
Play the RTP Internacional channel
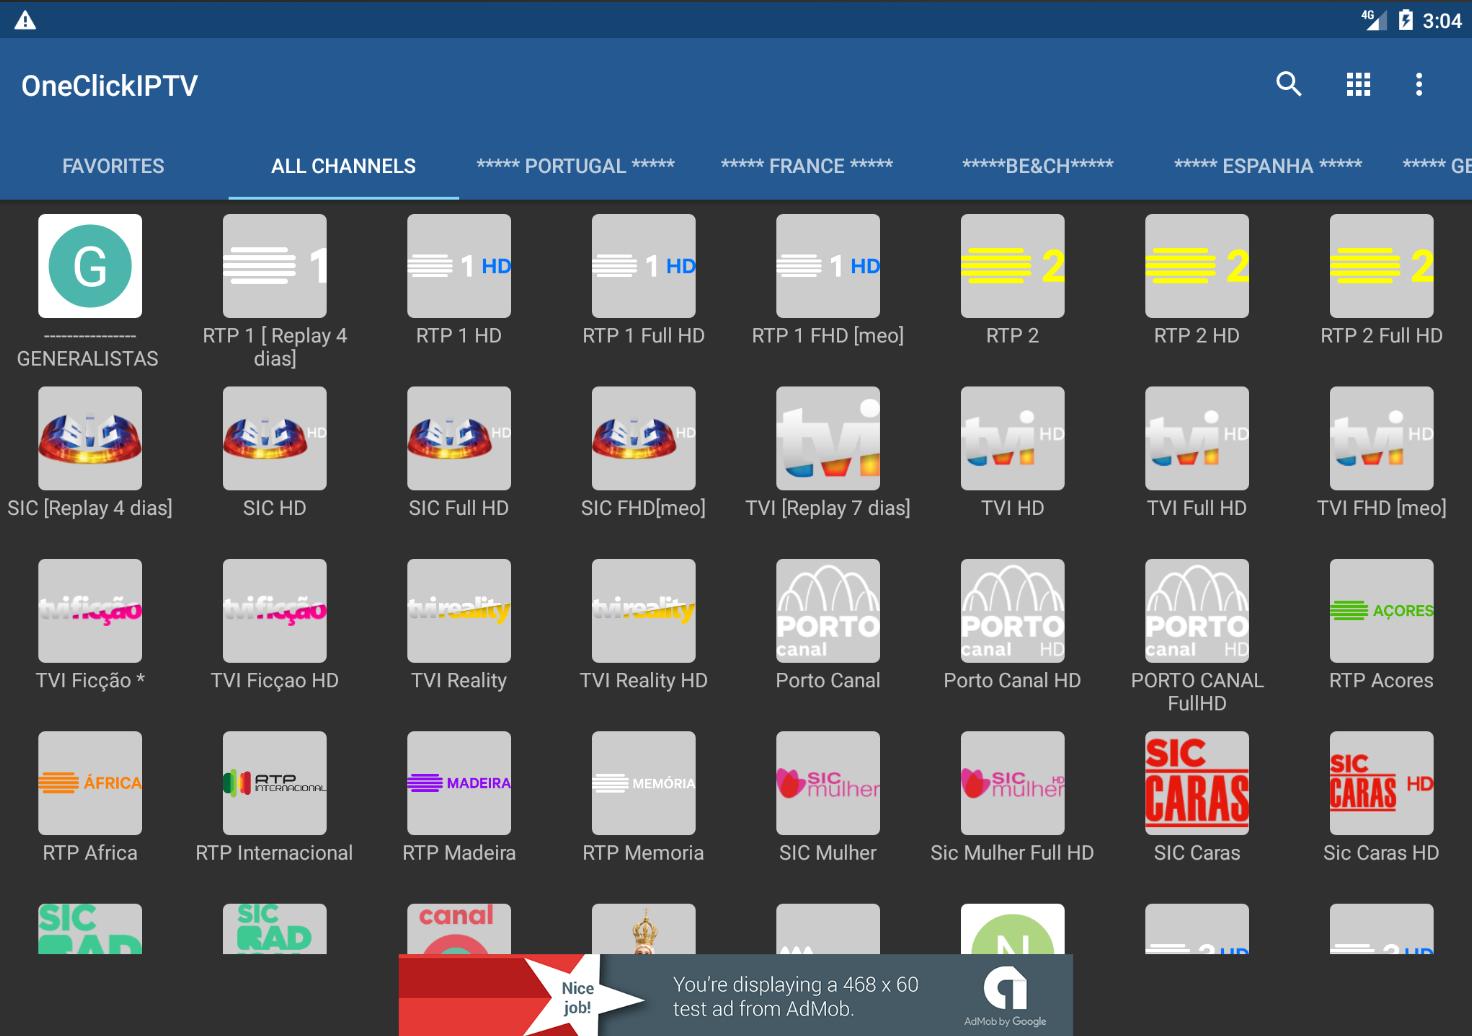(x=275, y=783)
